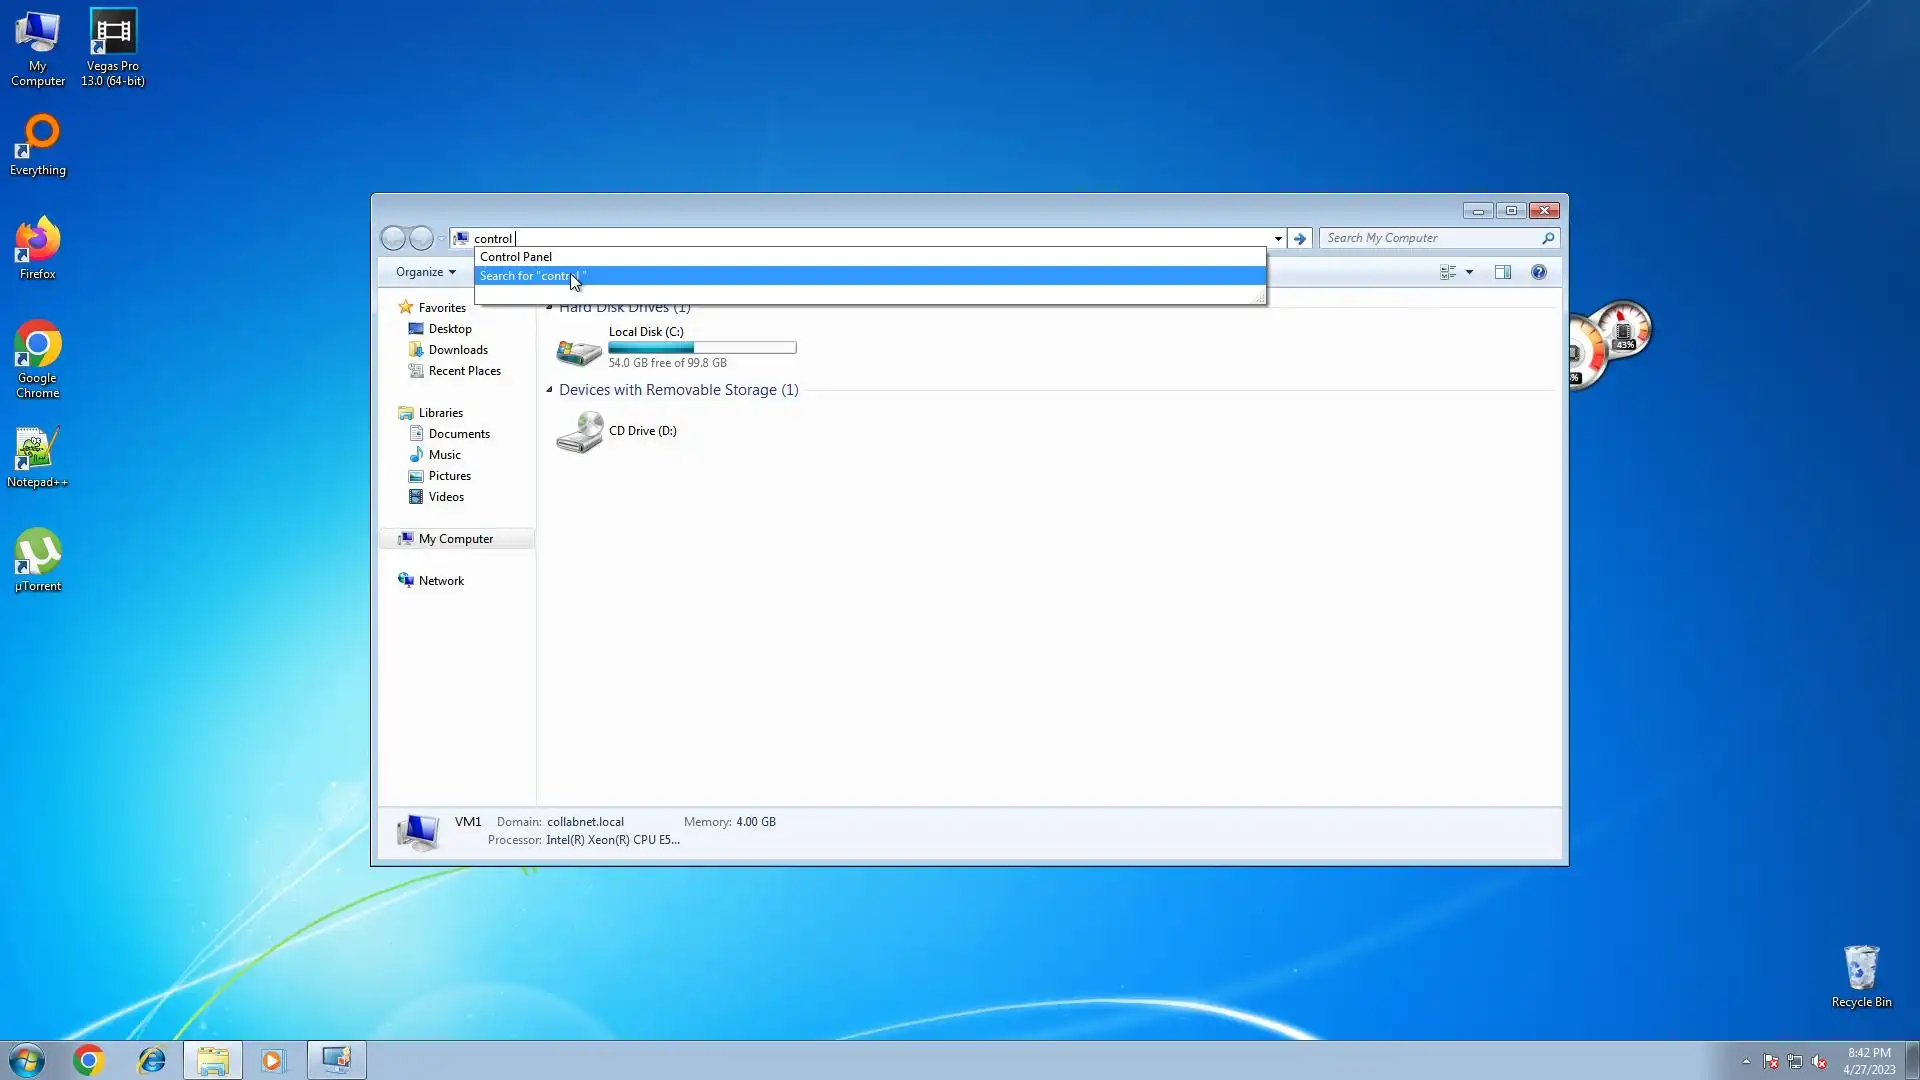Open Downloads in Favorites
This screenshot has width=1920, height=1080.
point(458,350)
